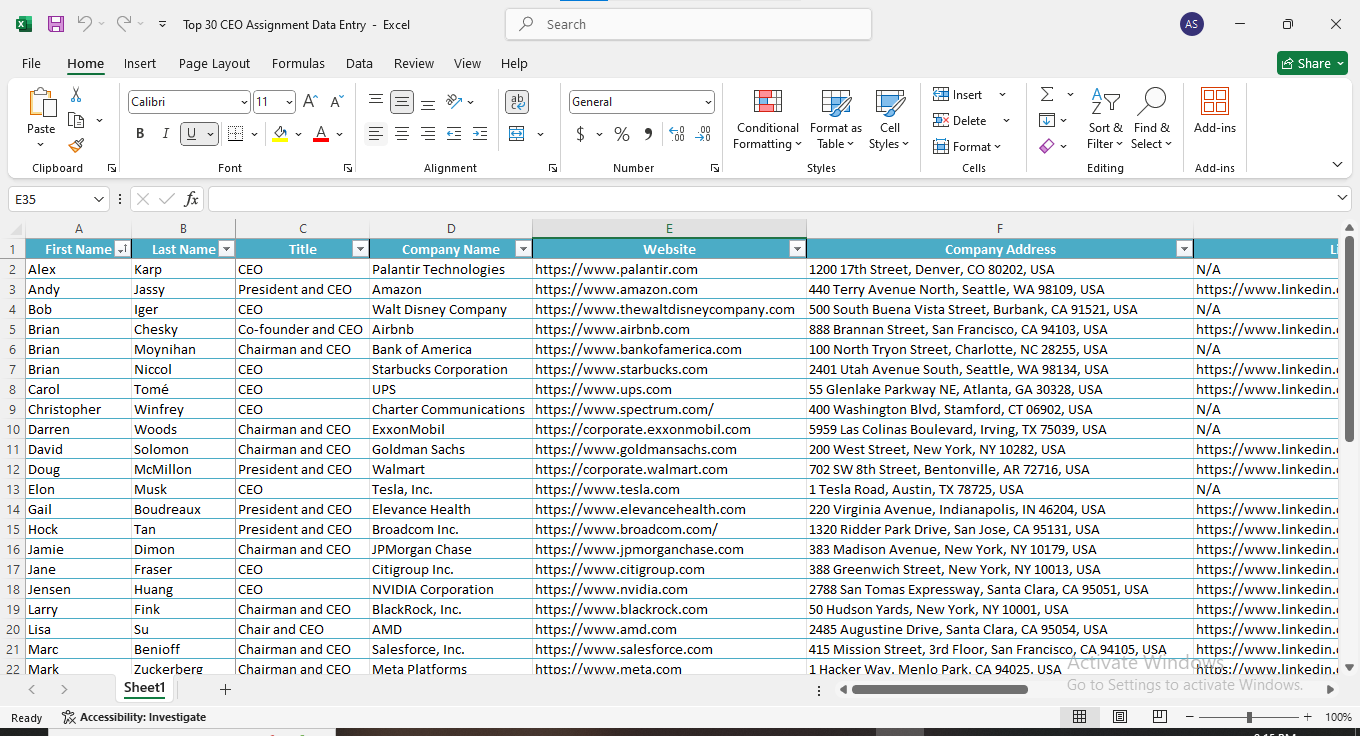The width and height of the screenshot is (1360, 736).
Task: Click the Decrease Font Size icon
Action: click(x=336, y=102)
